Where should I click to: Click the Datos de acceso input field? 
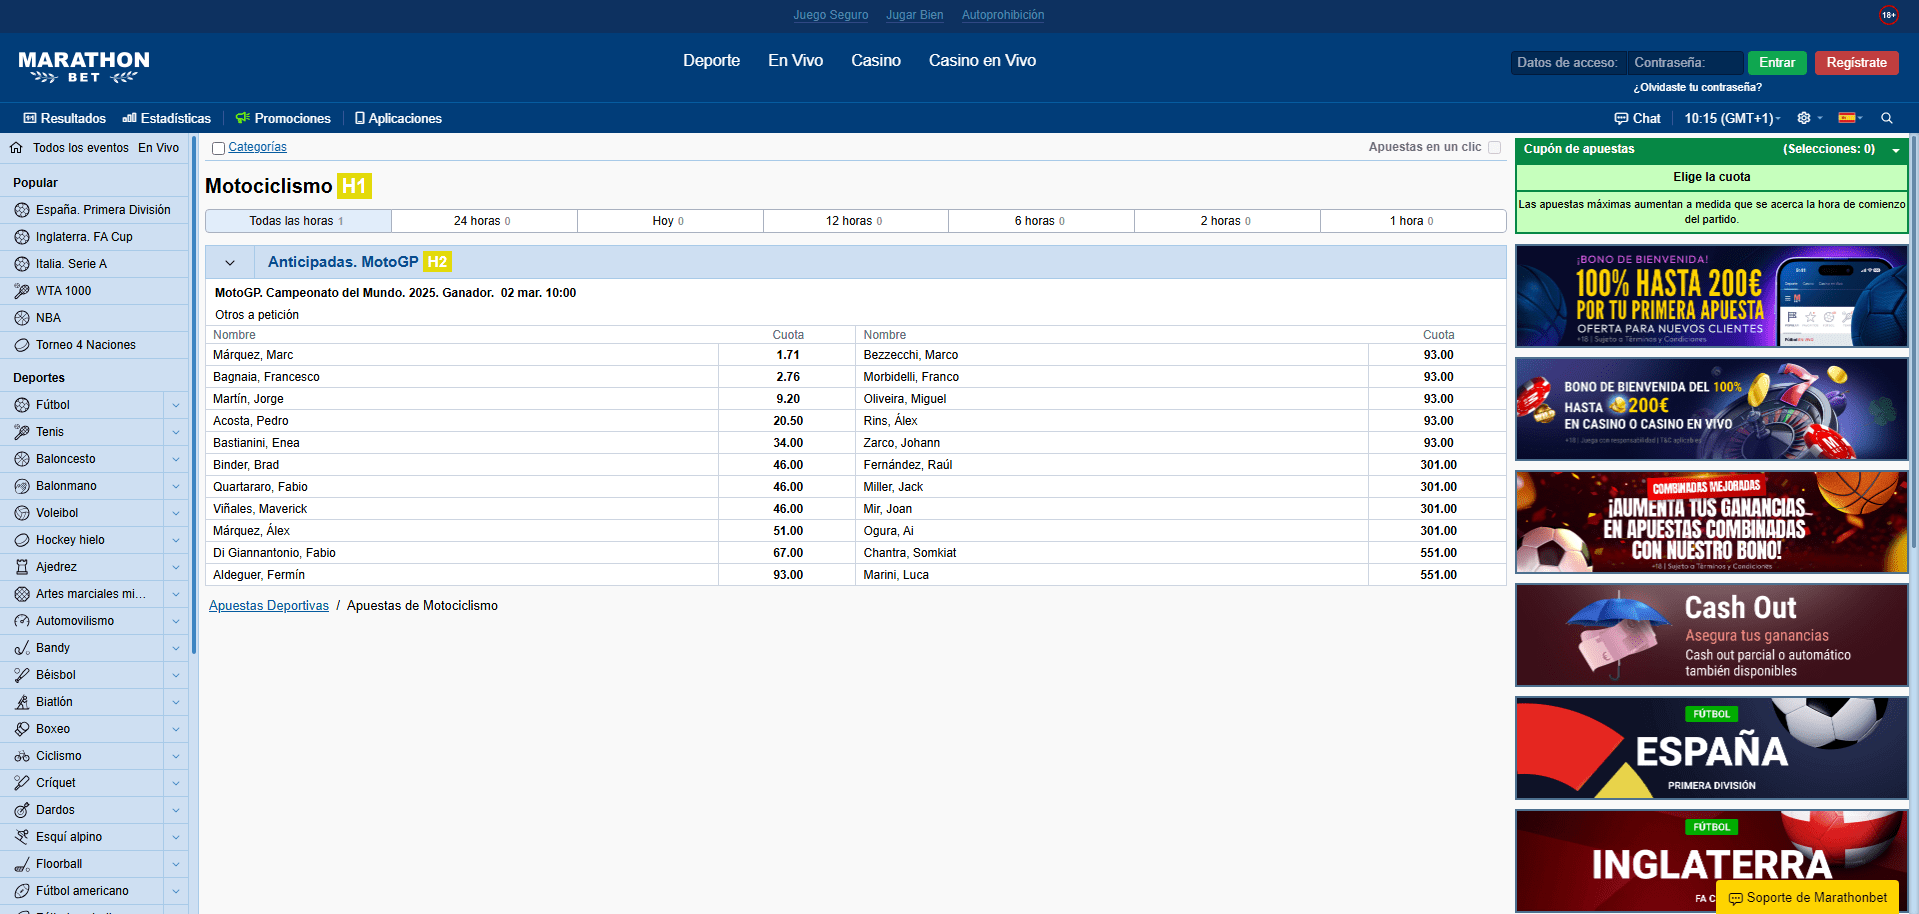pos(1568,63)
